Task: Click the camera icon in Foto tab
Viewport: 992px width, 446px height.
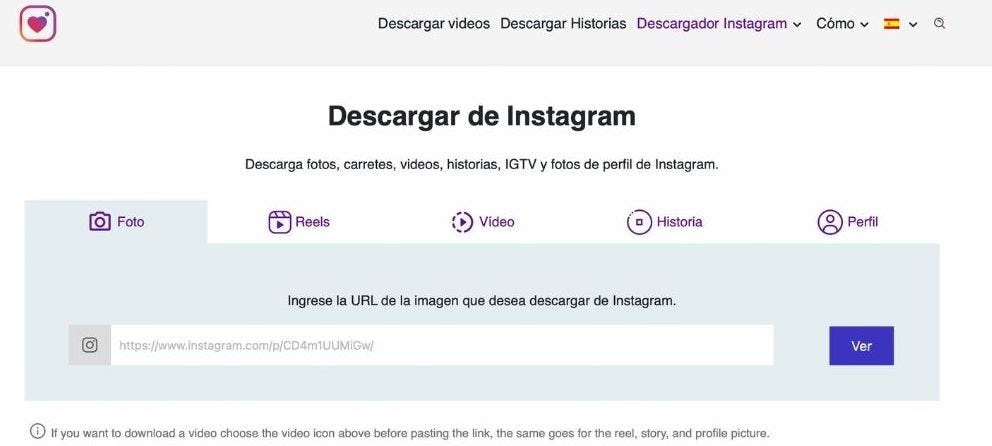Action: coord(100,221)
